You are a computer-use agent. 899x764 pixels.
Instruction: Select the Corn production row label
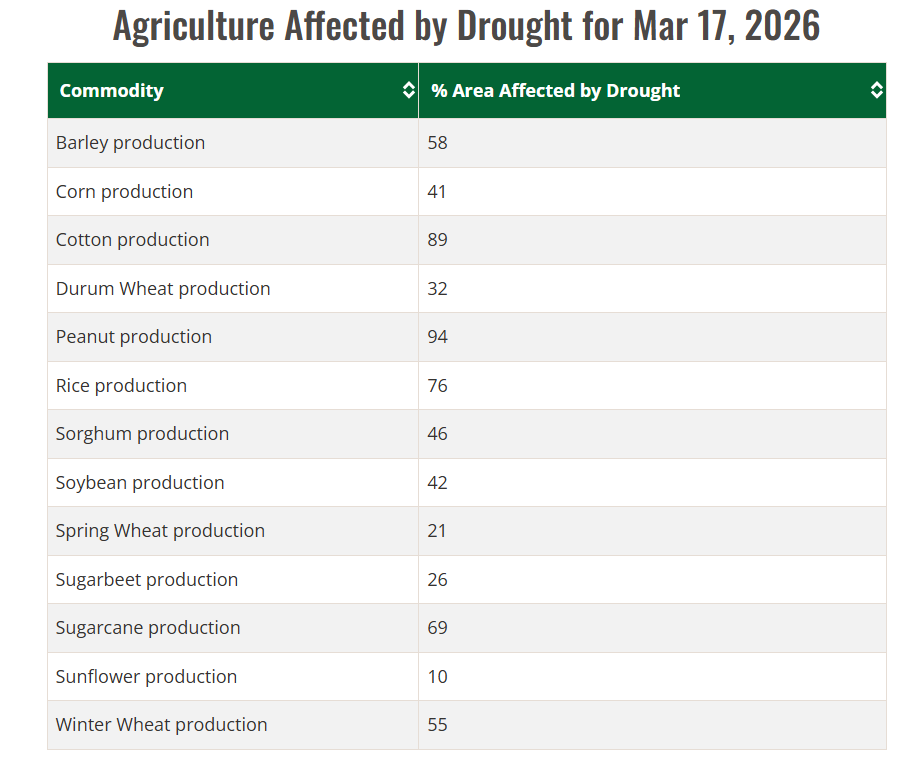pos(124,192)
